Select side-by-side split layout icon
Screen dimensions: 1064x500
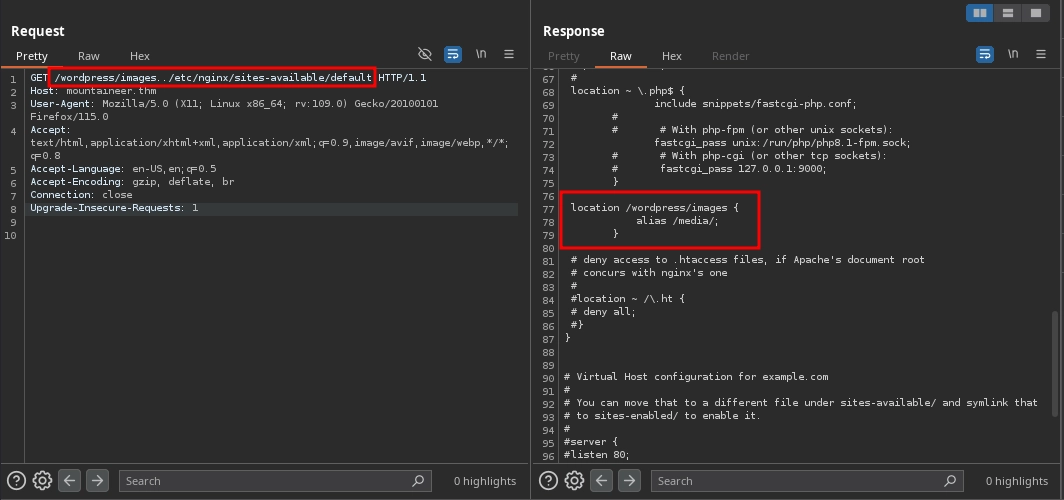pyautogui.click(x=981, y=13)
